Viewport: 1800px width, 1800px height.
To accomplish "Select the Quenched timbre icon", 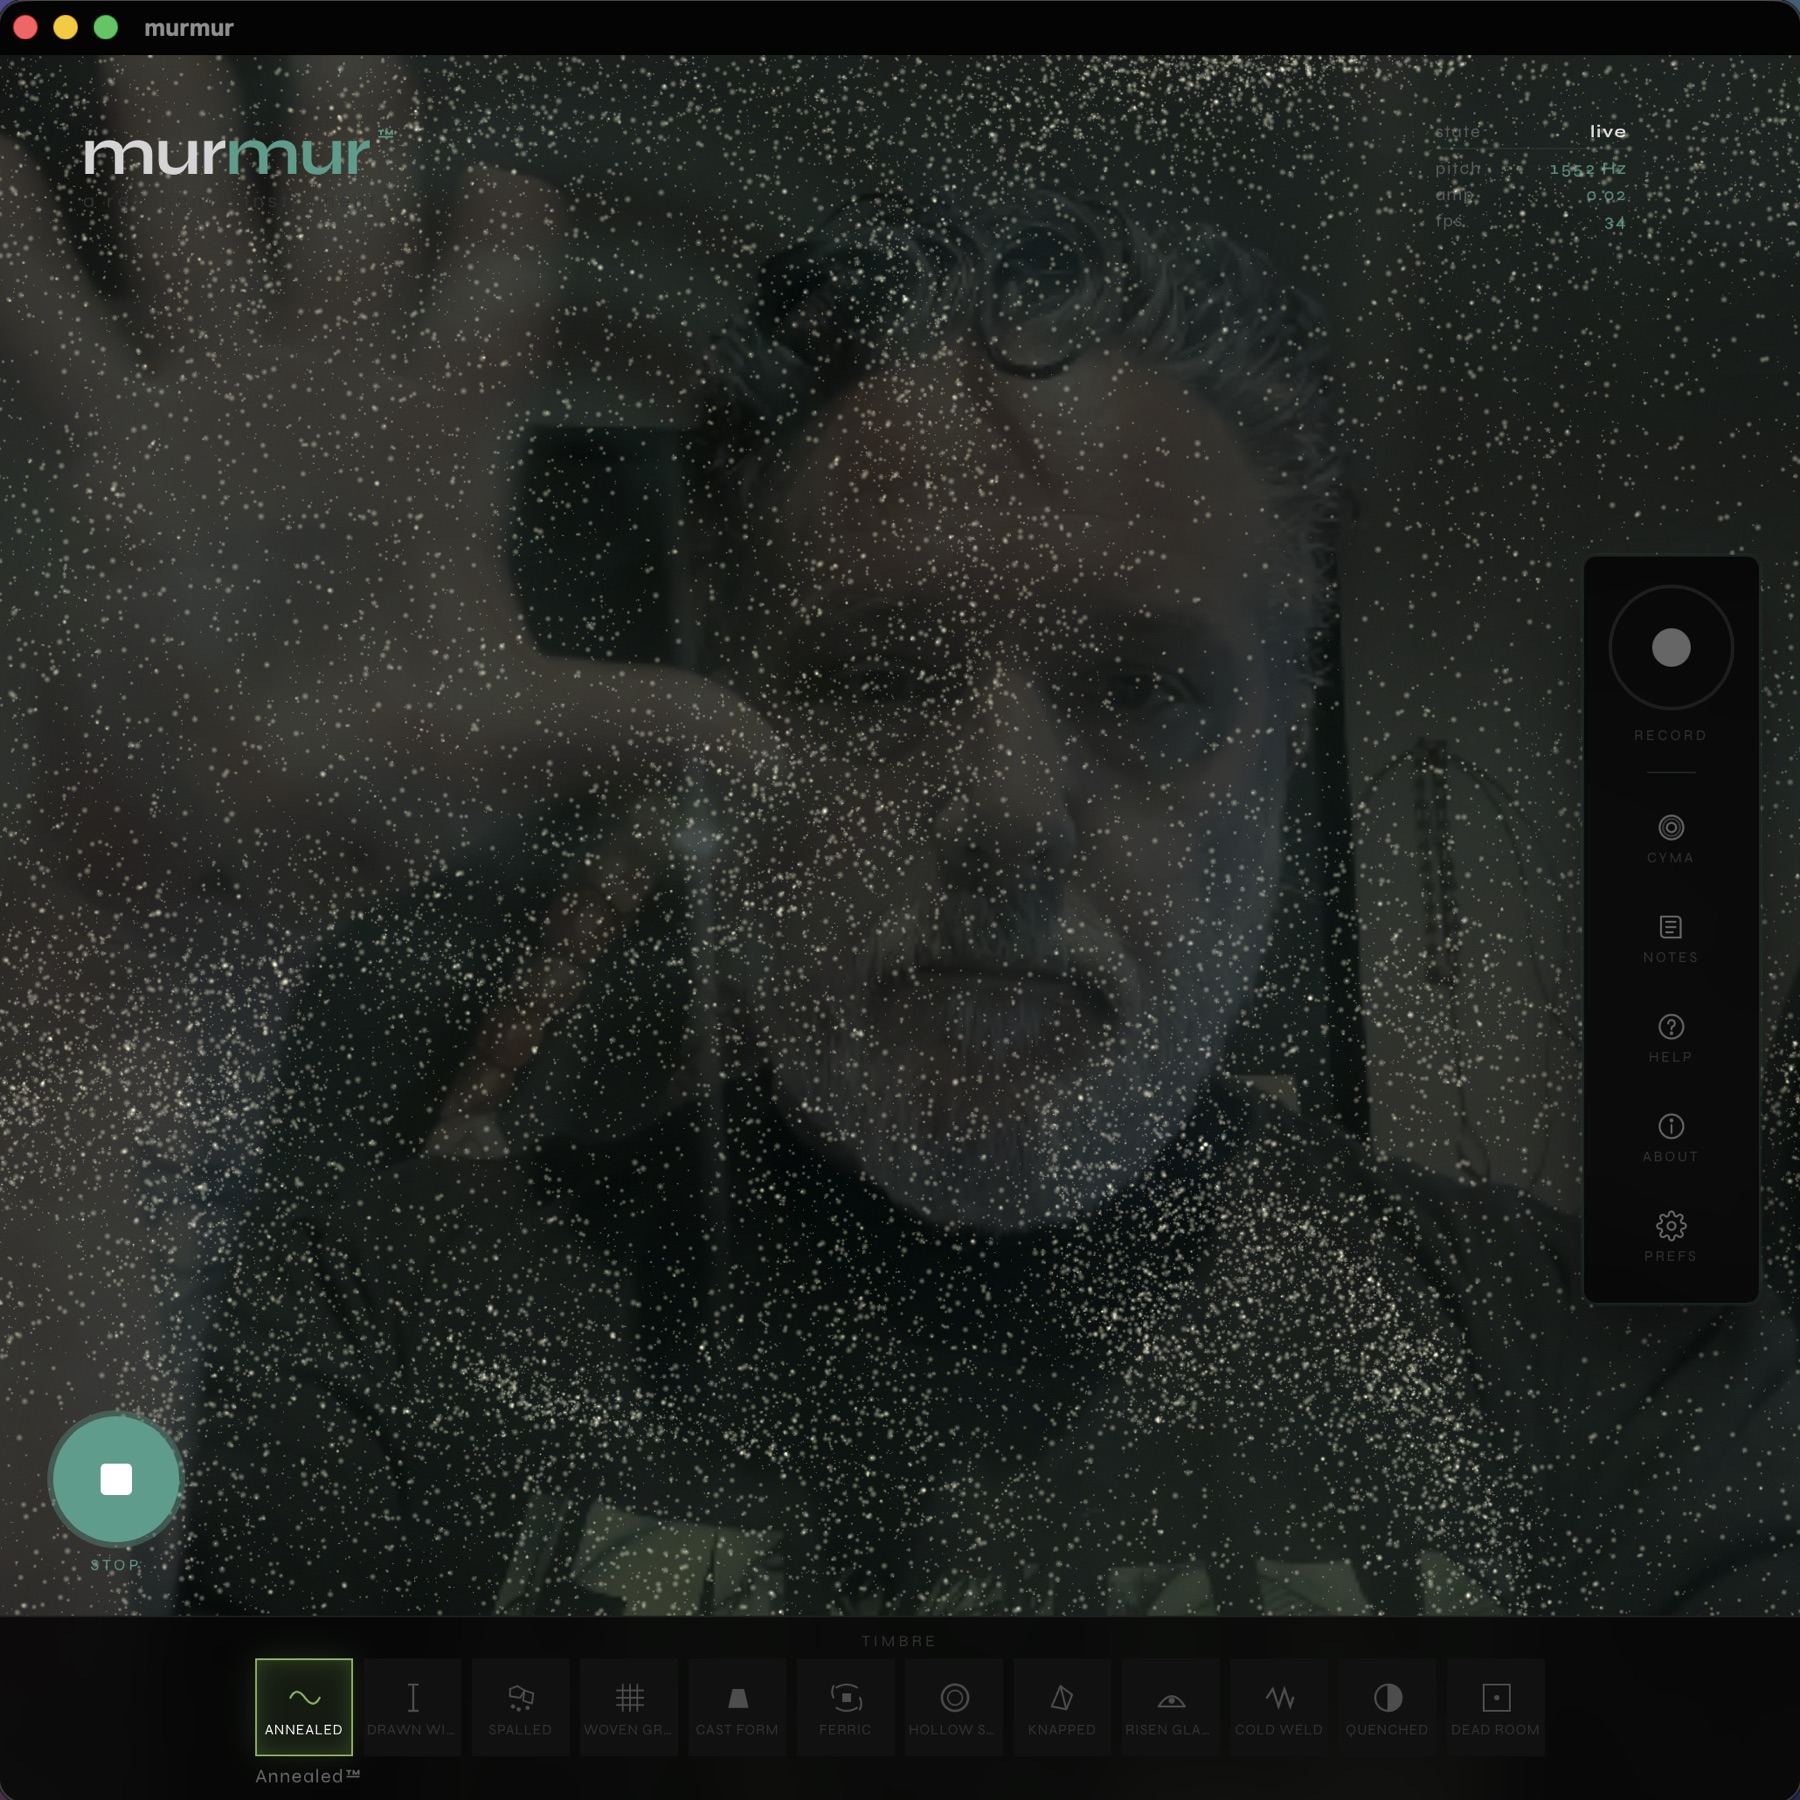I will tap(1387, 1706).
